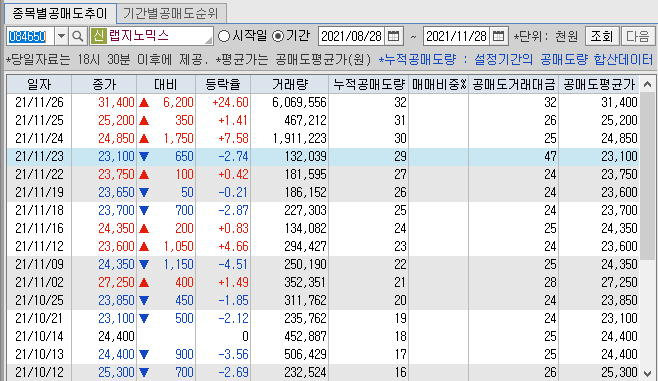Select the 21/11/09 date cell
658x381 pixels.
click(39, 265)
